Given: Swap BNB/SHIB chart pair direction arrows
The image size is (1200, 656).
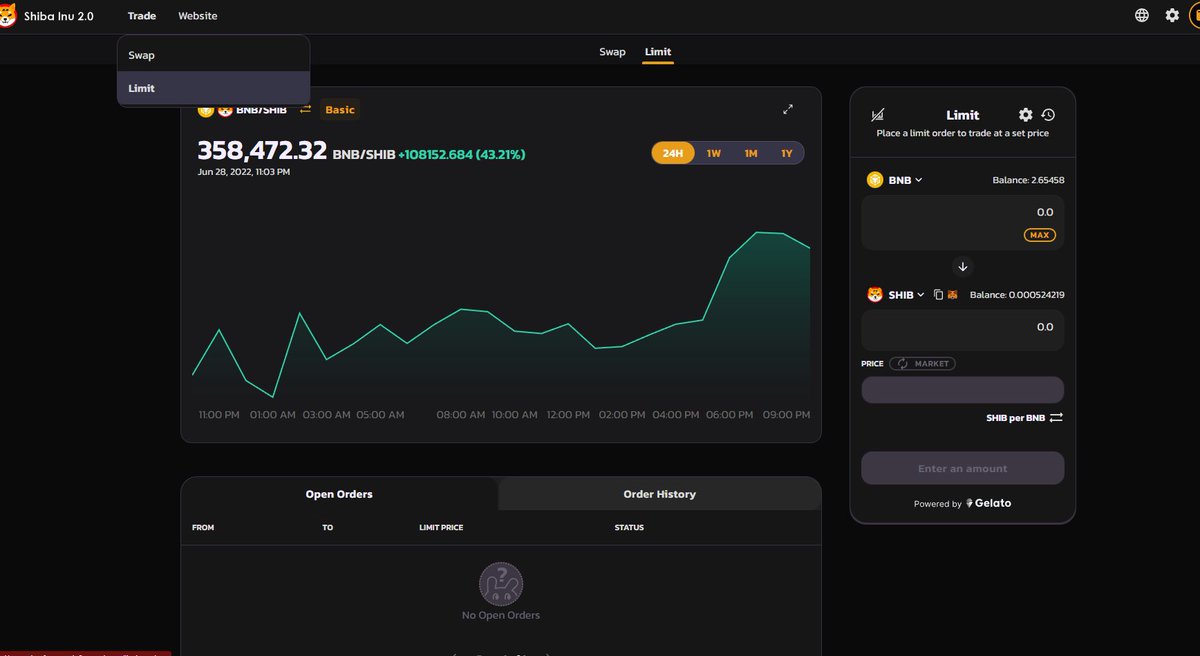Looking at the screenshot, I should [x=306, y=110].
